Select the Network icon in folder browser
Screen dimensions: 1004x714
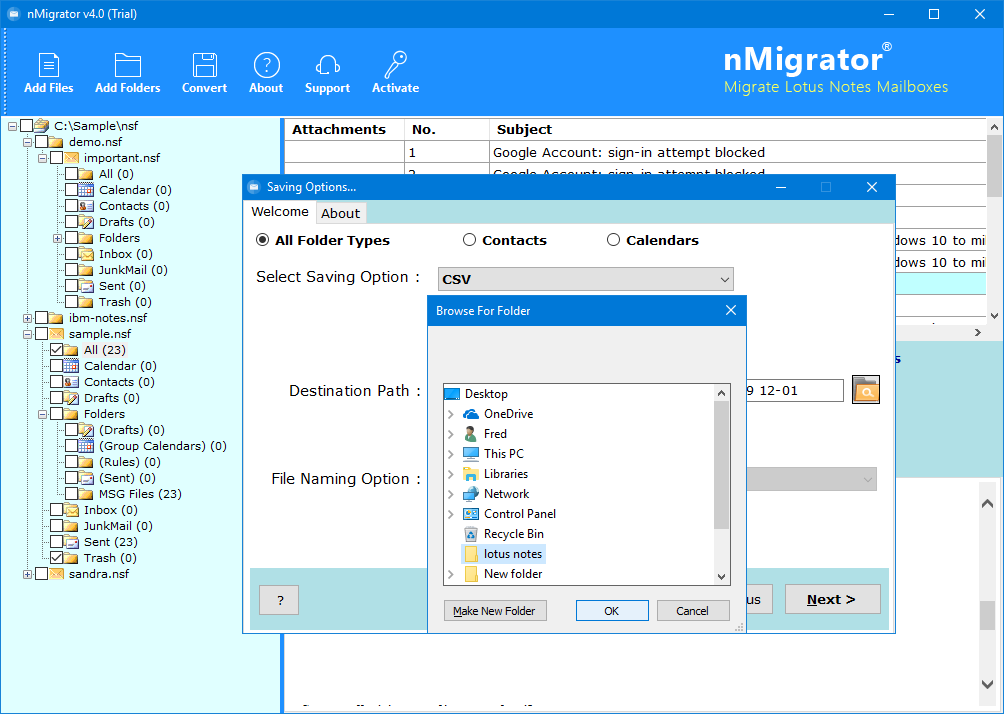(x=471, y=494)
